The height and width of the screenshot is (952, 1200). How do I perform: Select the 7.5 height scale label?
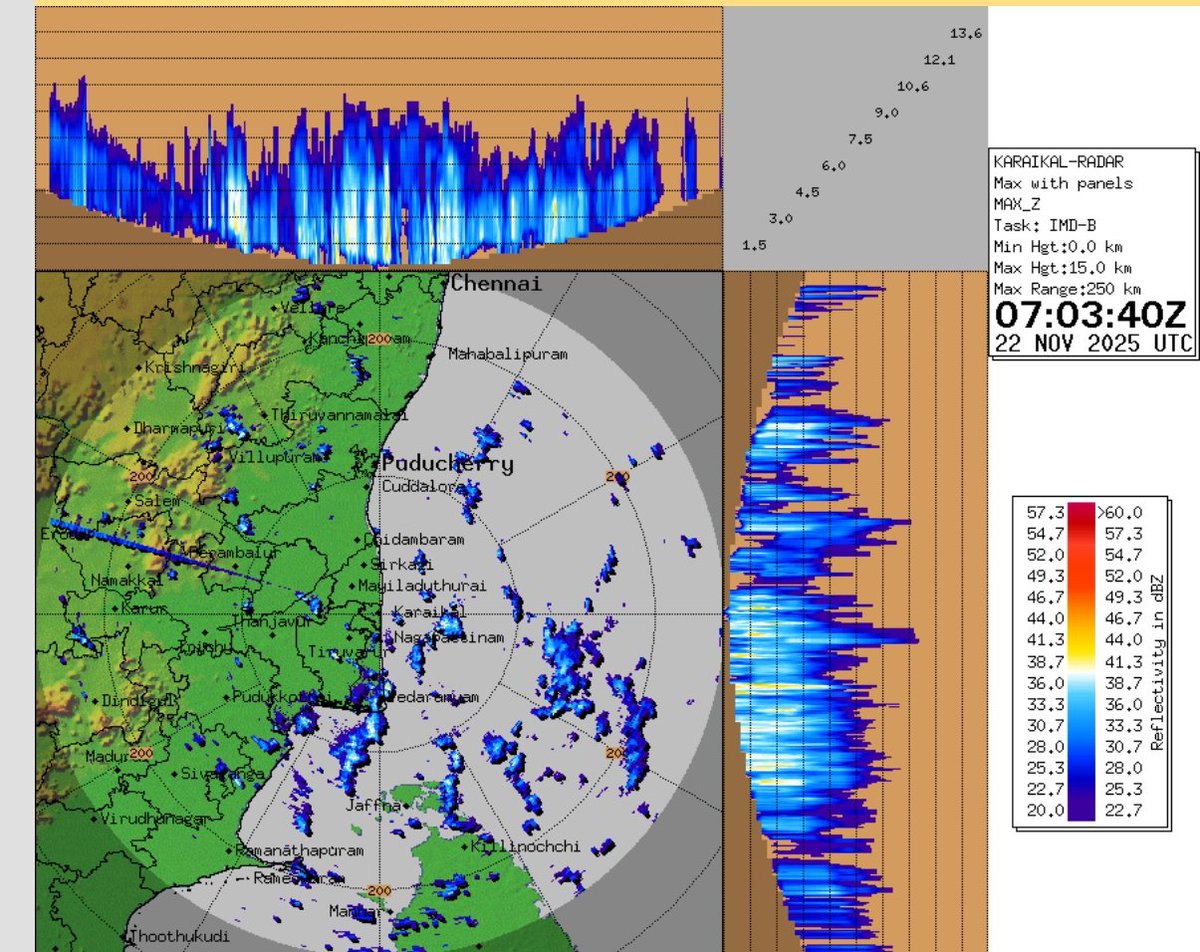tap(860, 139)
